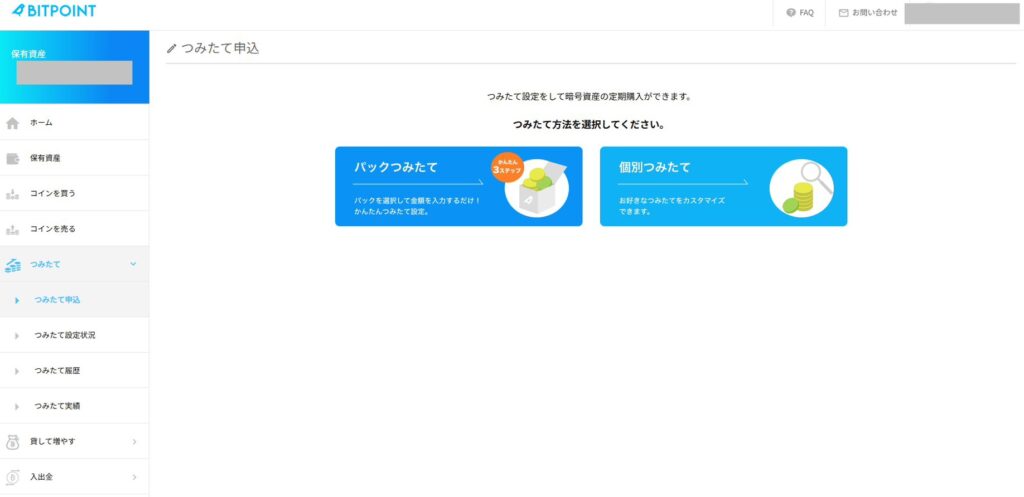Click the FAQ link in header

tap(806, 13)
